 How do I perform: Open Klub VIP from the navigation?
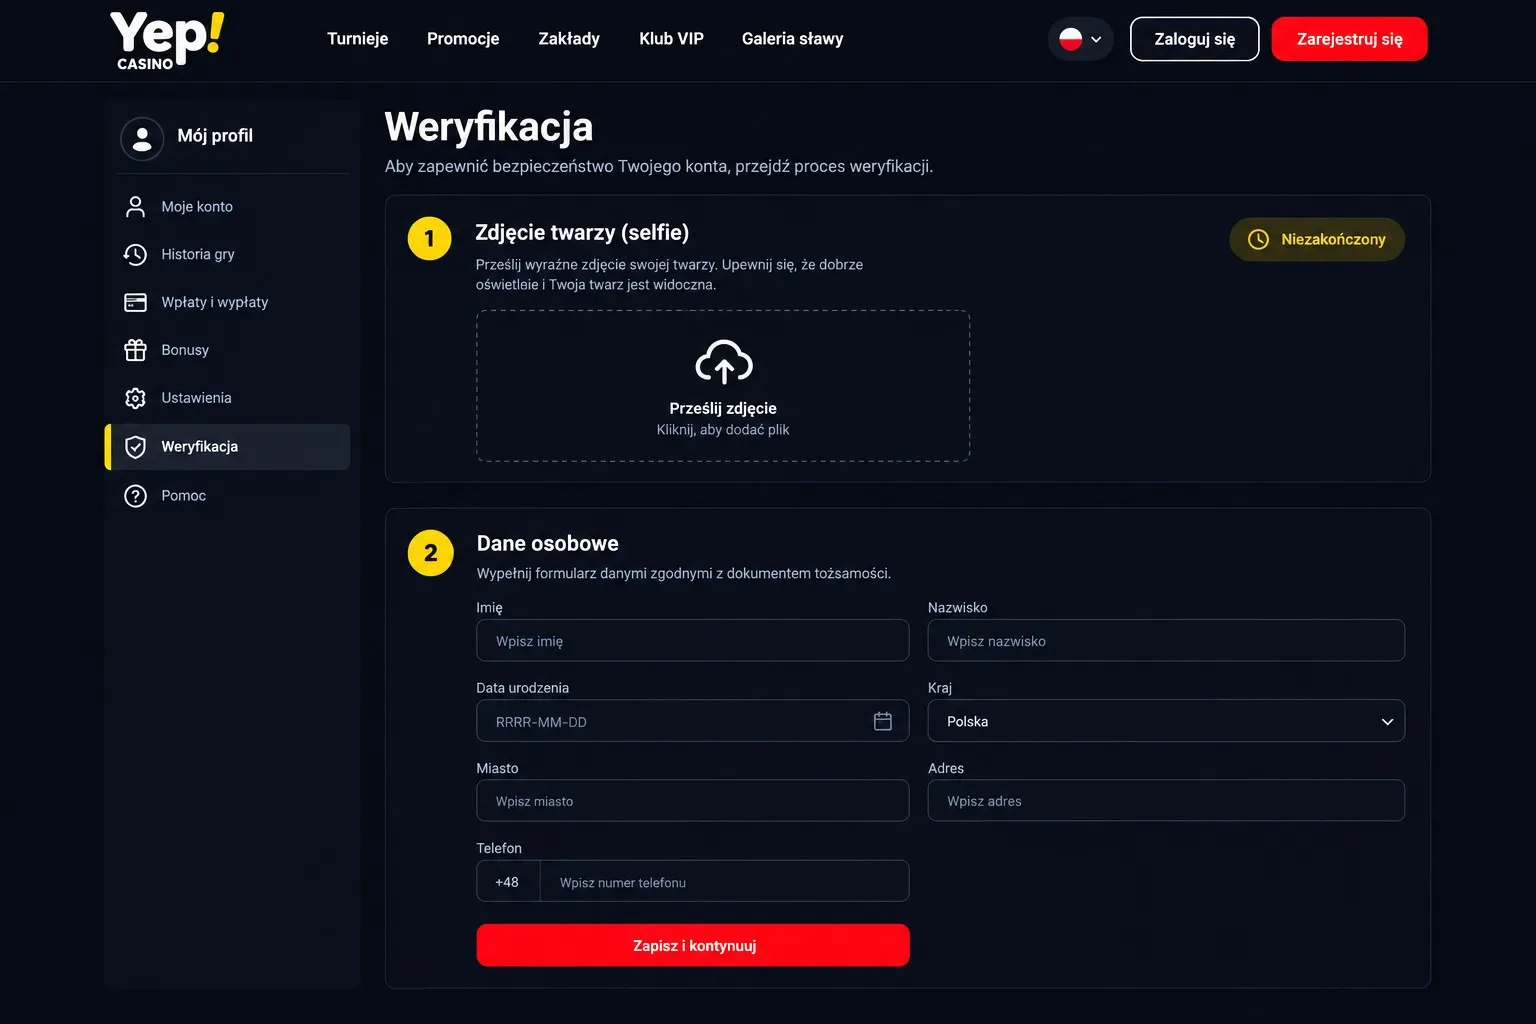671,39
